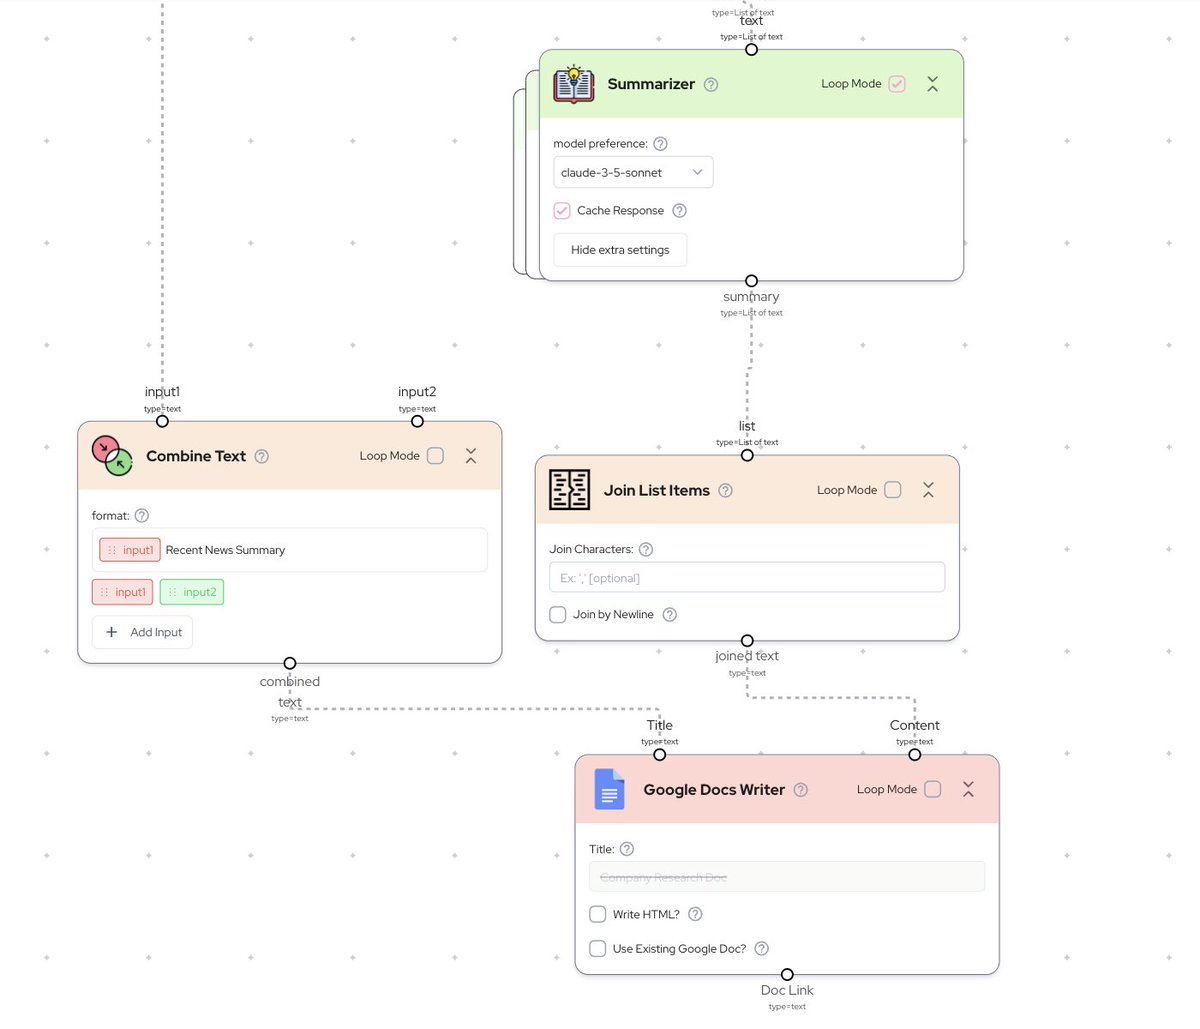Click the Join List Items list port
The image size is (1200, 1029).
747,455
